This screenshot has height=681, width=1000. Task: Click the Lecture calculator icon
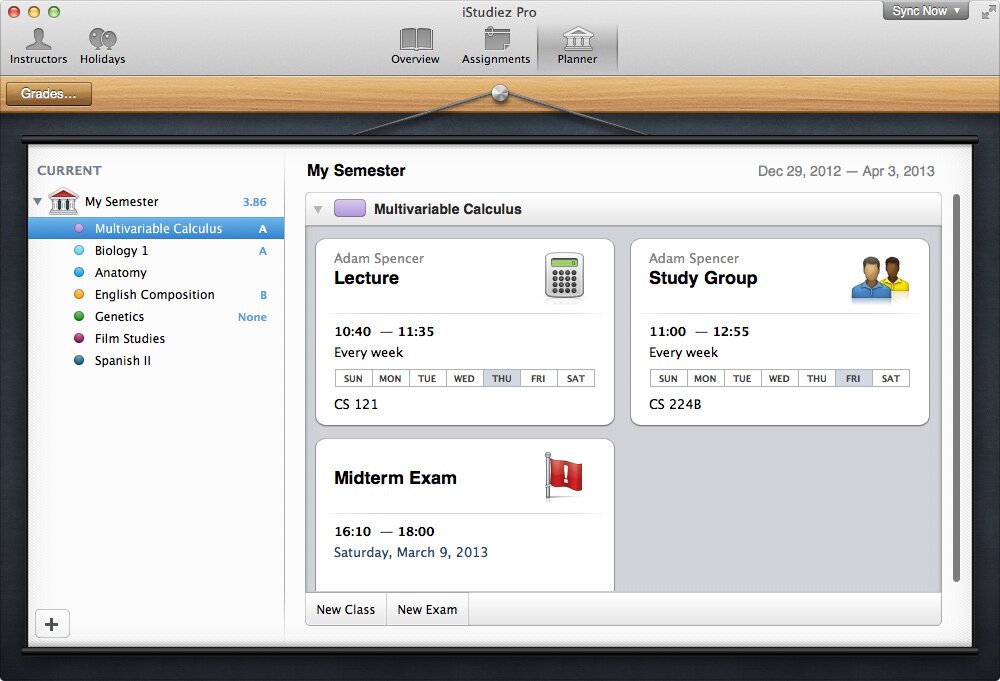[x=564, y=275]
